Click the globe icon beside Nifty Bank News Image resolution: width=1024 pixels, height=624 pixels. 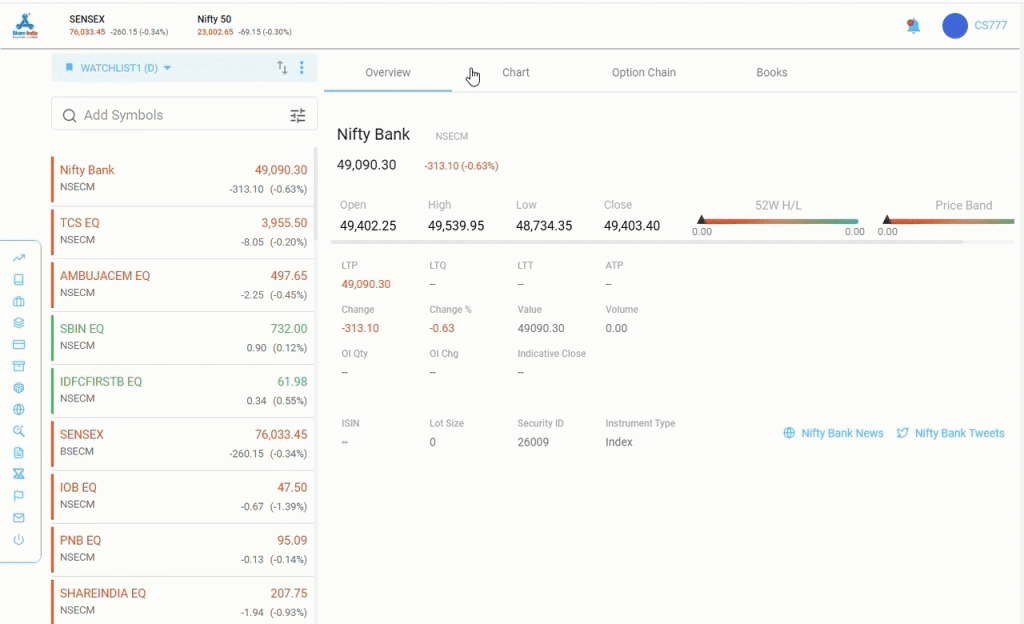click(x=789, y=433)
